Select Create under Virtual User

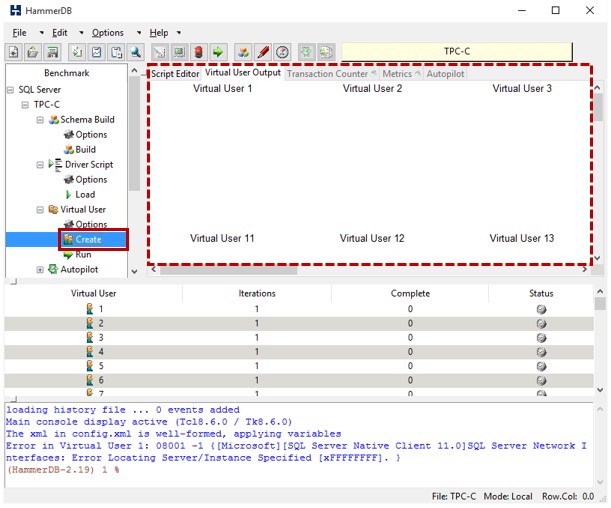(x=88, y=240)
